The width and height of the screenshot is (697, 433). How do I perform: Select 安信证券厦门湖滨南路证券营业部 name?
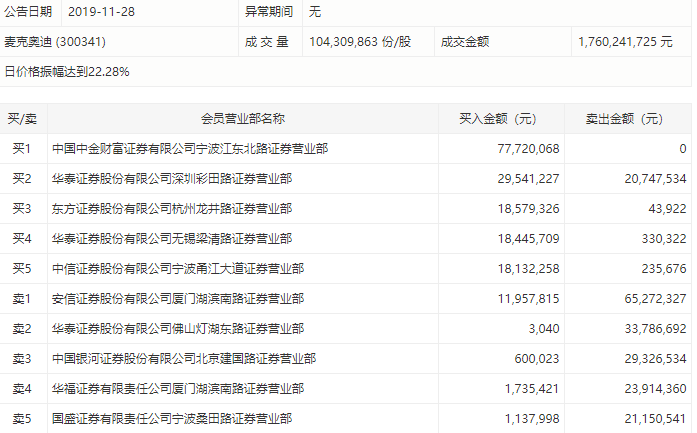(178, 299)
